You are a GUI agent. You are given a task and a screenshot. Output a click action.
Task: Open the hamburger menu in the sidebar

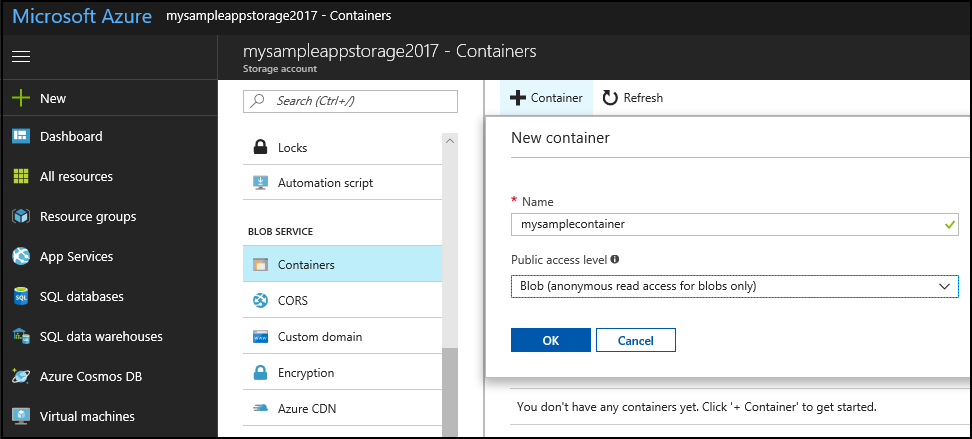[20, 57]
